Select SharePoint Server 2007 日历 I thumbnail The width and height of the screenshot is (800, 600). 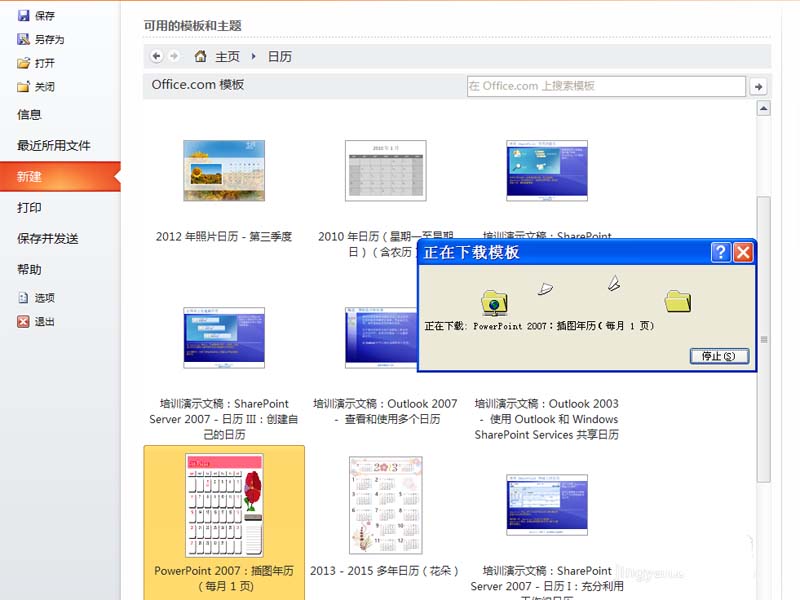coord(547,505)
